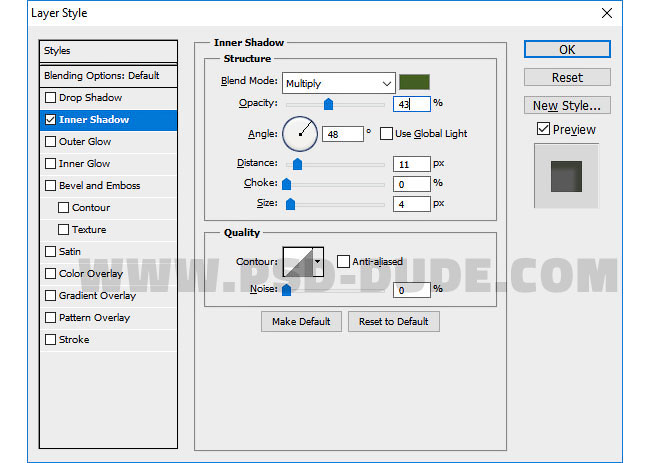This screenshot has height=463, width=650.
Task: Open the dark green shadow color swatch
Action: (x=414, y=82)
